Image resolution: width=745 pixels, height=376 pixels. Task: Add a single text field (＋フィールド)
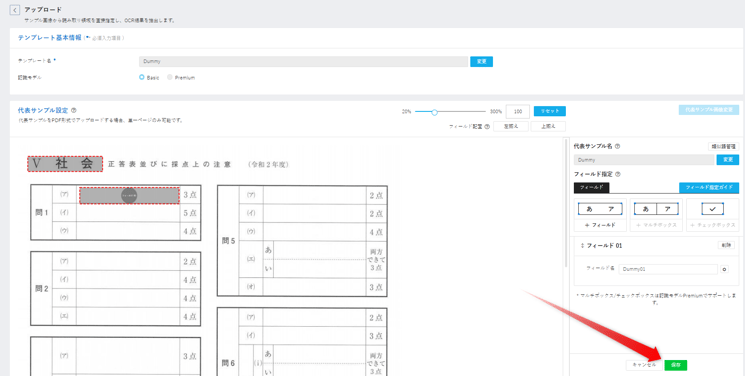tap(600, 215)
